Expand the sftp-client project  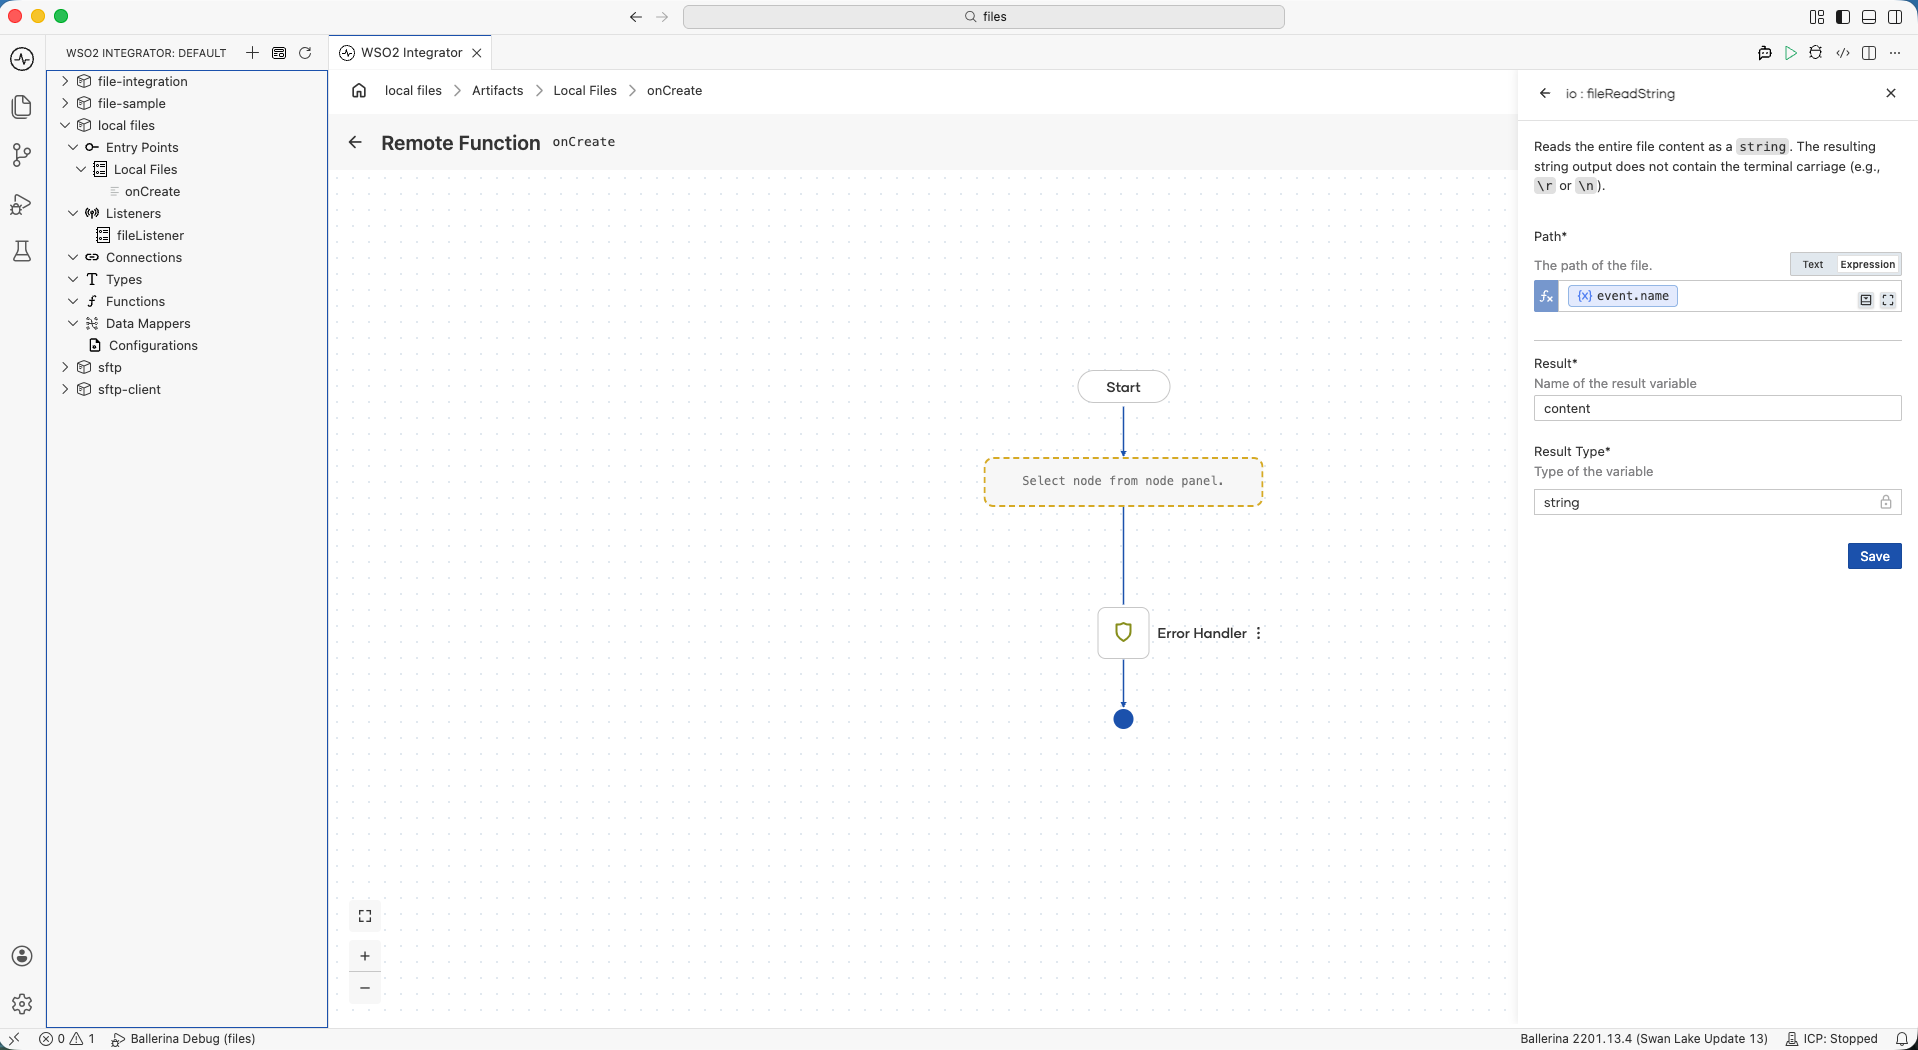click(x=65, y=389)
